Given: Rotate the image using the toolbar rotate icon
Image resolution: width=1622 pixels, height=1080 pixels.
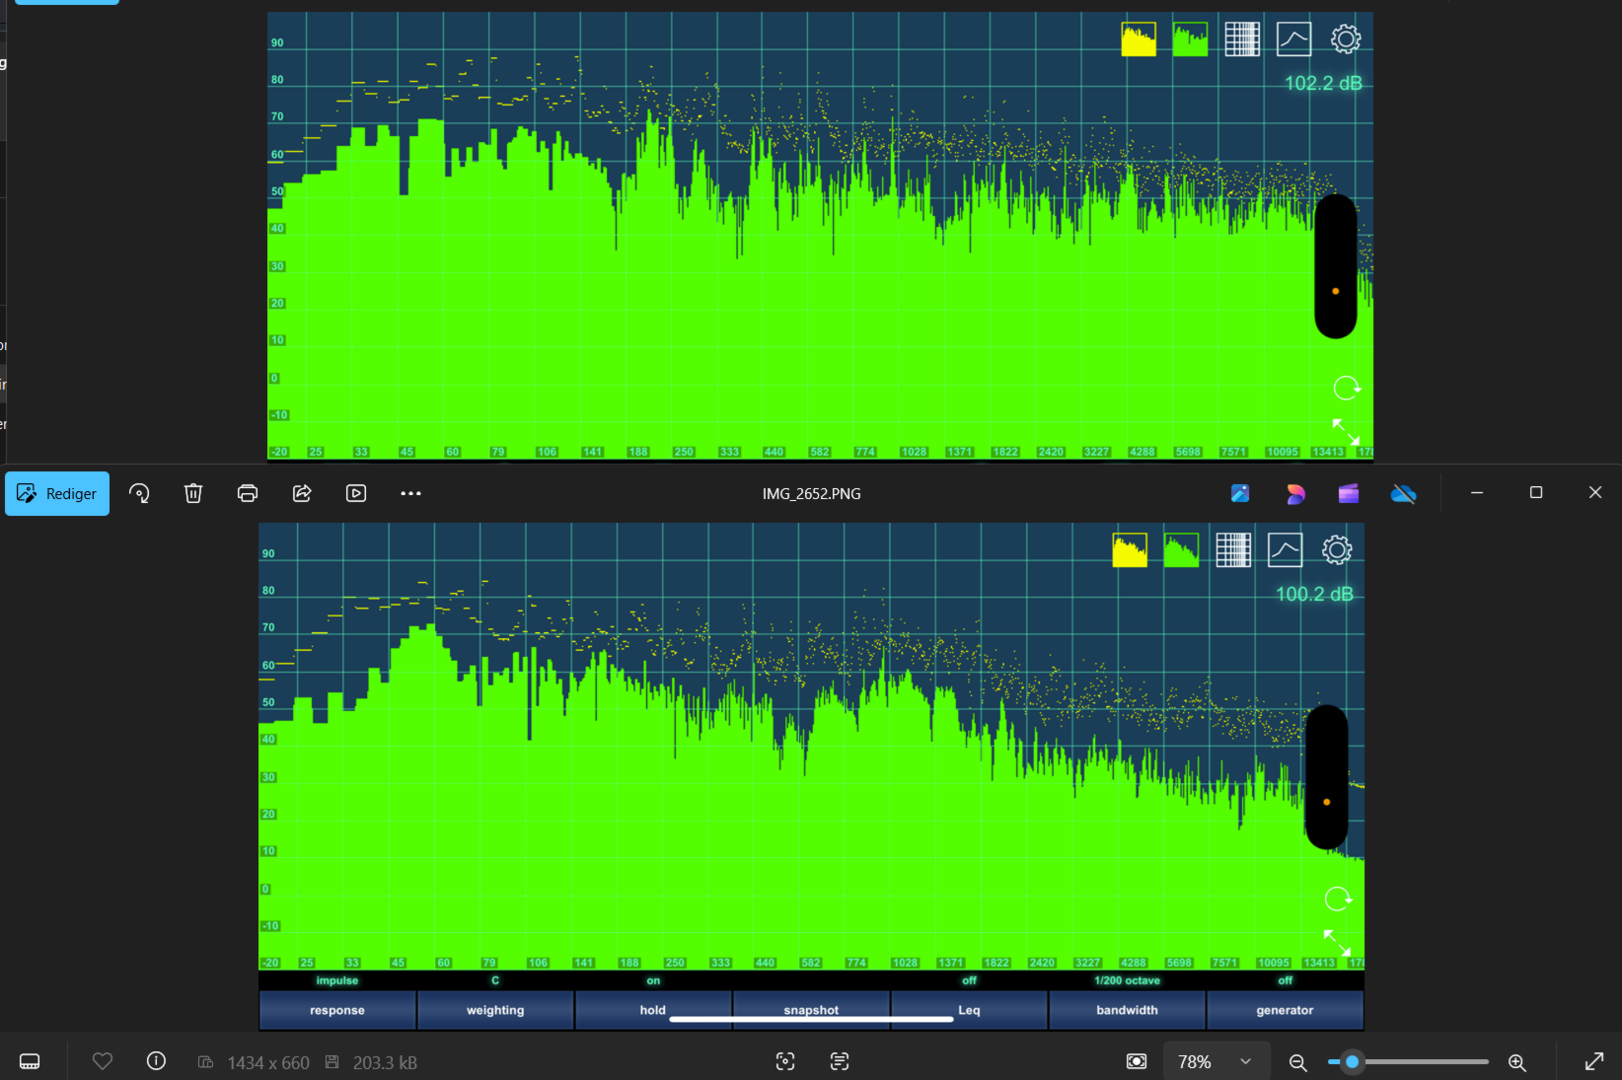Looking at the screenshot, I should coord(140,493).
